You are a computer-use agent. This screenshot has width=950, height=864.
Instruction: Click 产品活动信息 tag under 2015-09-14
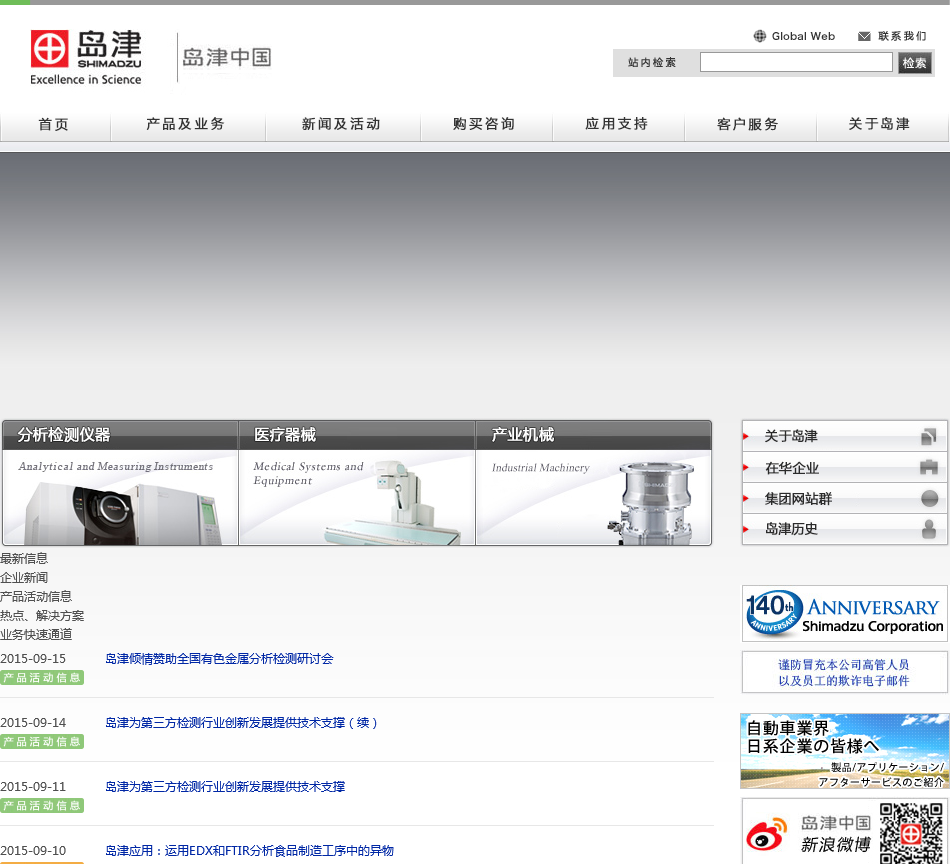click(42, 742)
